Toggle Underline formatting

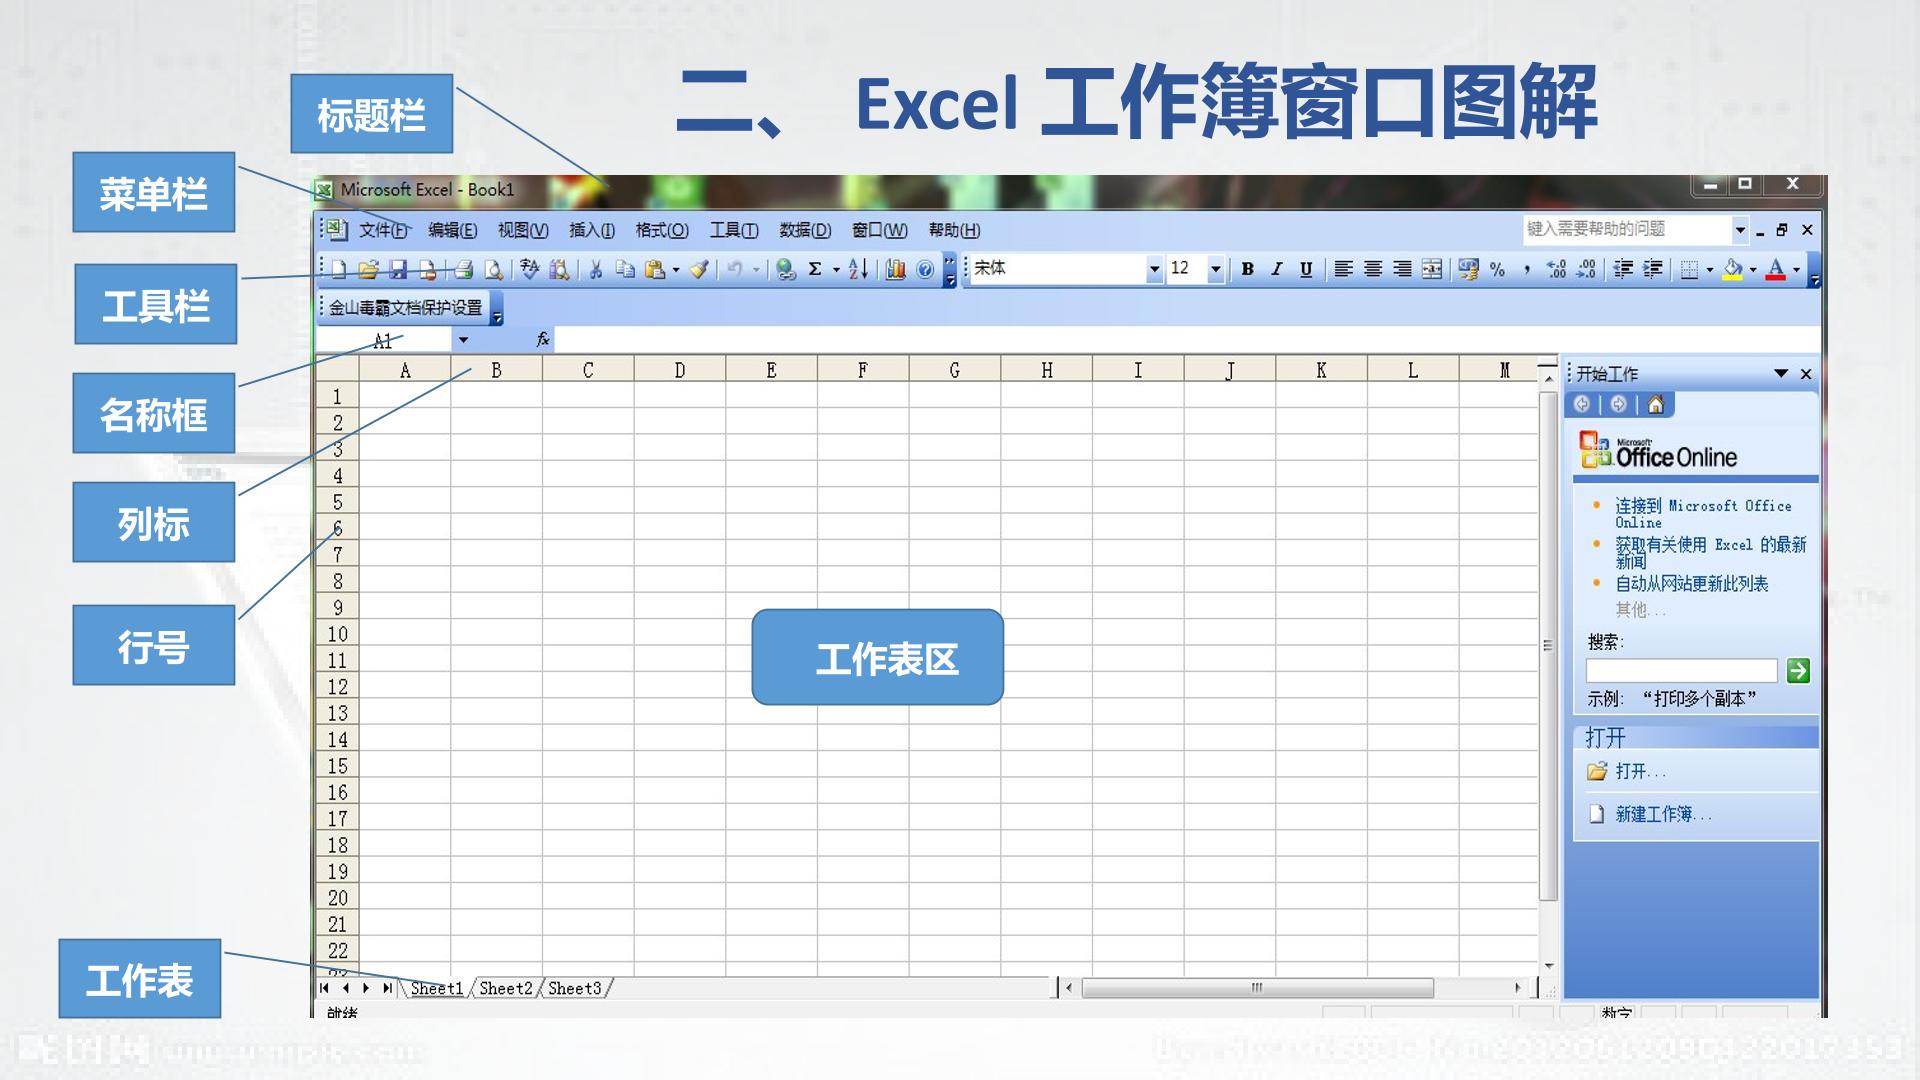pyautogui.click(x=1306, y=269)
